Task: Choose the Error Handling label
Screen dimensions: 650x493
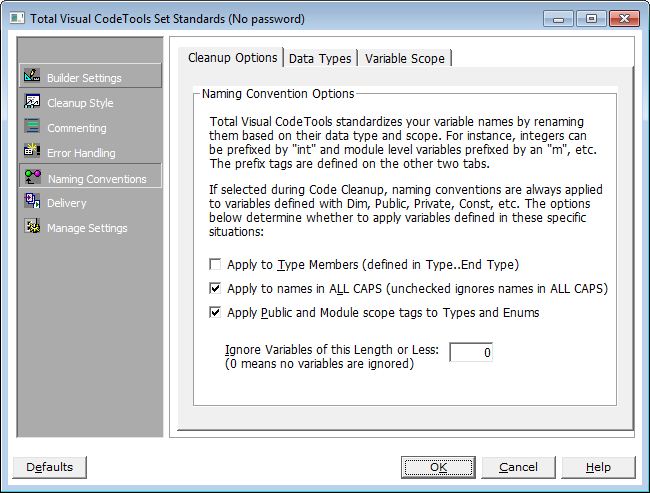Action: [81, 153]
